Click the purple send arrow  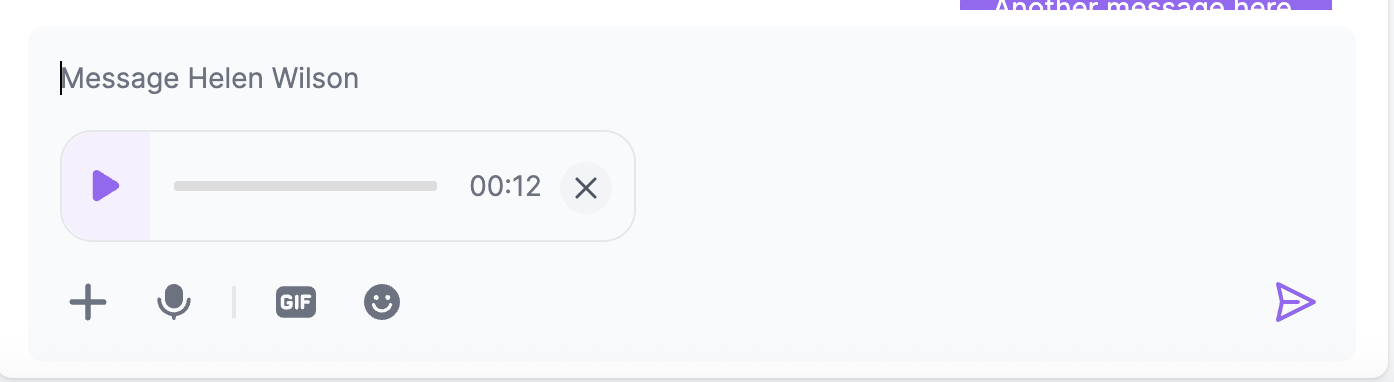pyautogui.click(x=1296, y=302)
